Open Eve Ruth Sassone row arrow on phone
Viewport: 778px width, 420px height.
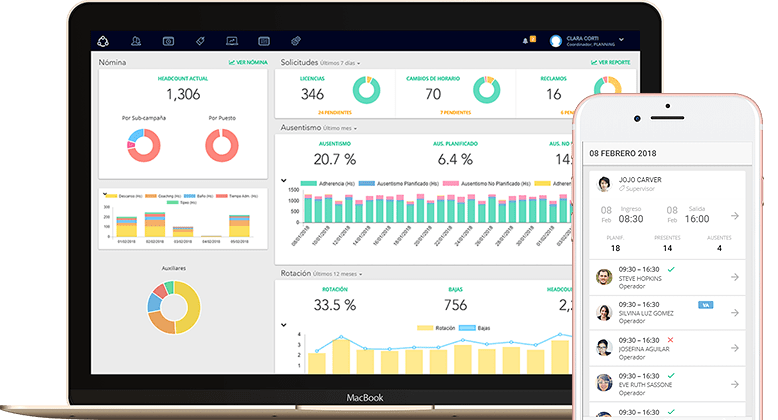click(x=735, y=384)
